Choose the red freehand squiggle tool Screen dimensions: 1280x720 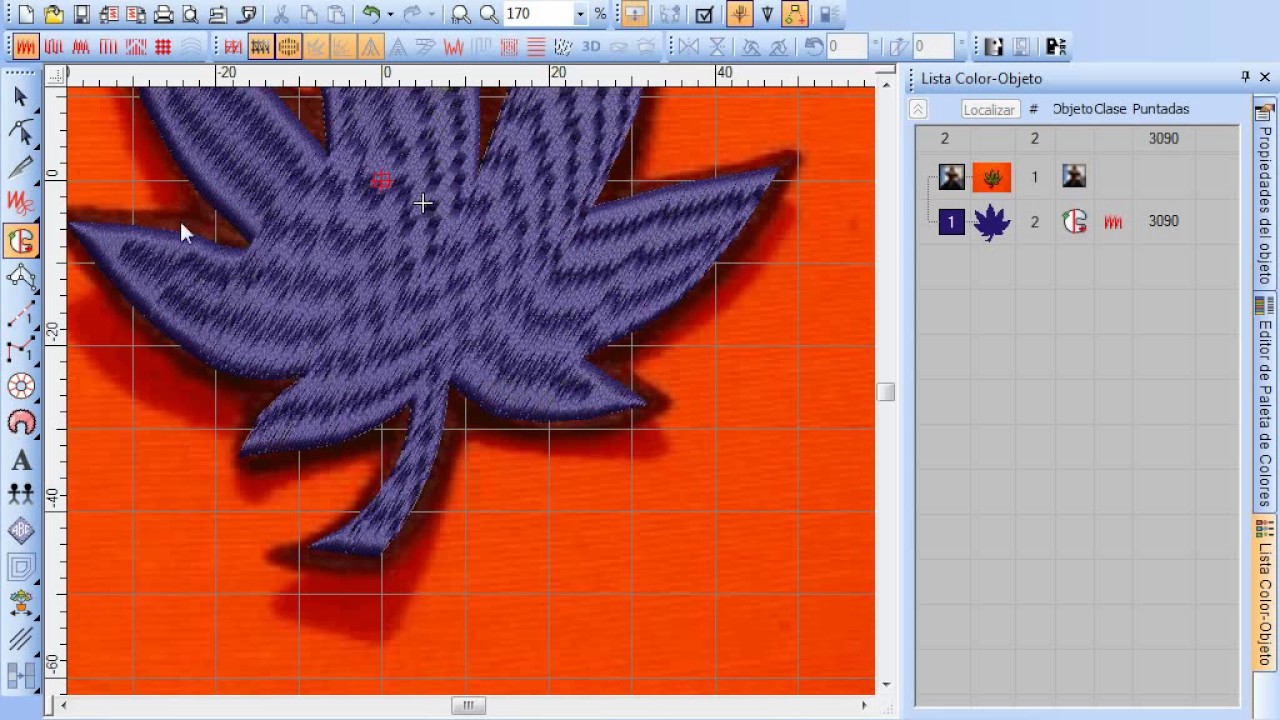click(x=21, y=204)
